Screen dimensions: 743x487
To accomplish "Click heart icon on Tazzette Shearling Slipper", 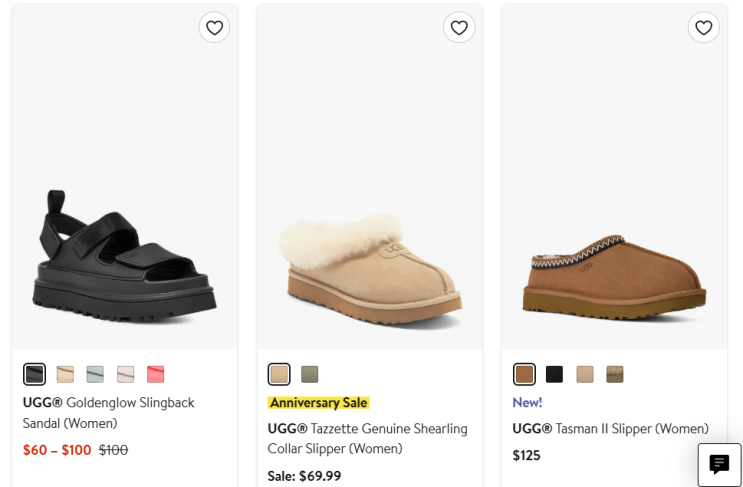I will [x=459, y=27].
